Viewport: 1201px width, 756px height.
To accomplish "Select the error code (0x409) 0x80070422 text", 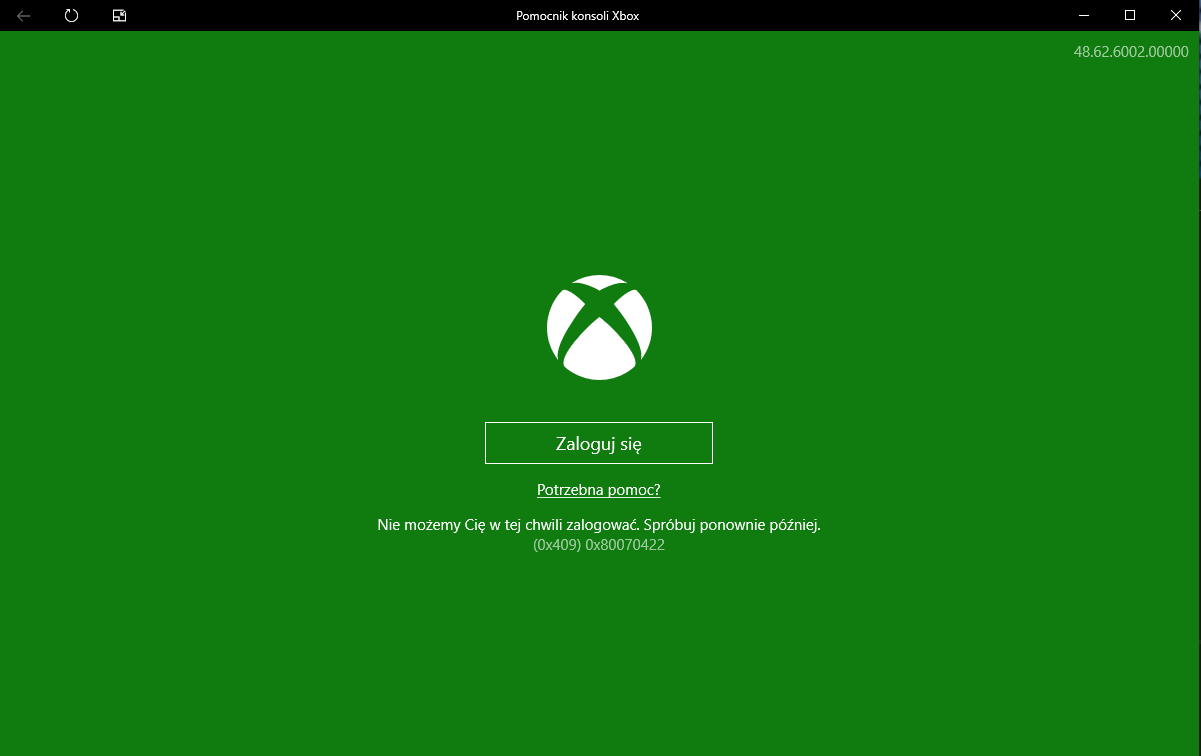I will (599, 545).
